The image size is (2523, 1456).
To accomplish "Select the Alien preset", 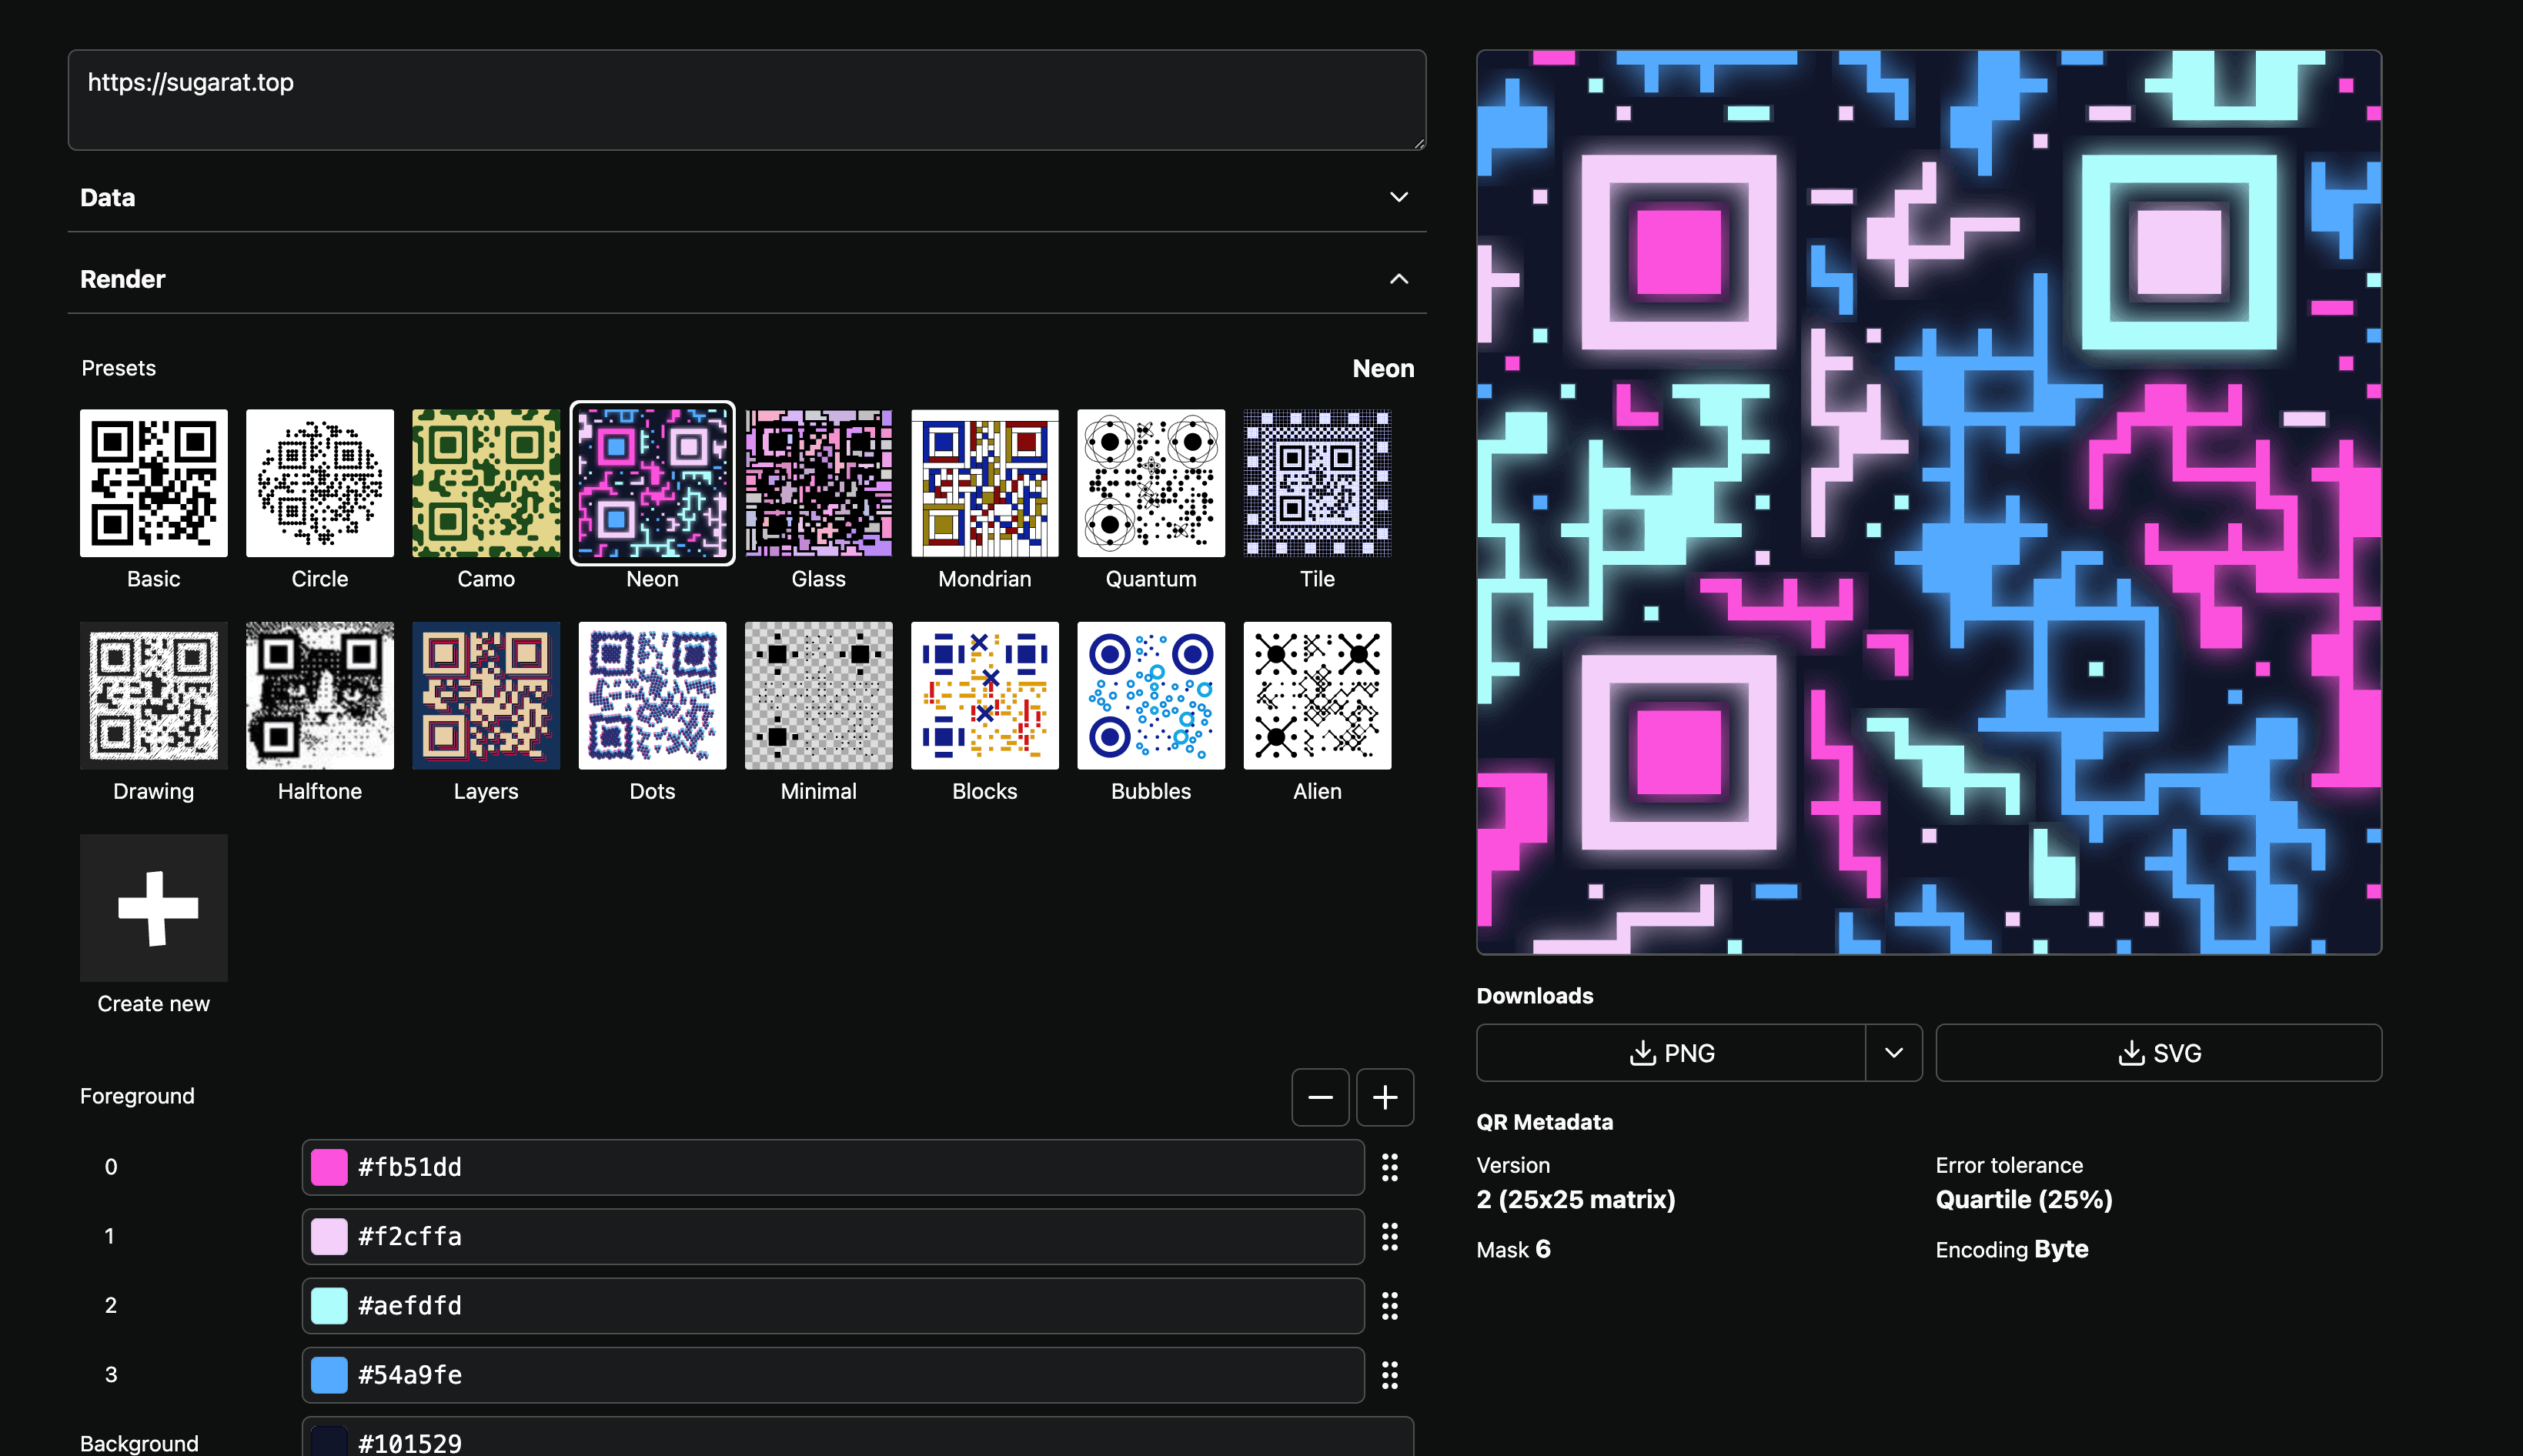I will click(1316, 695).
